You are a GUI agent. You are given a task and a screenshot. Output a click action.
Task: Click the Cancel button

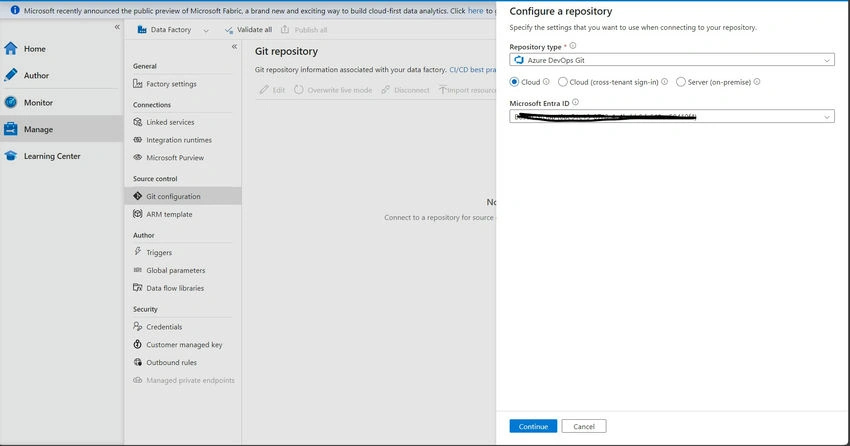click(x=584, y=426)
